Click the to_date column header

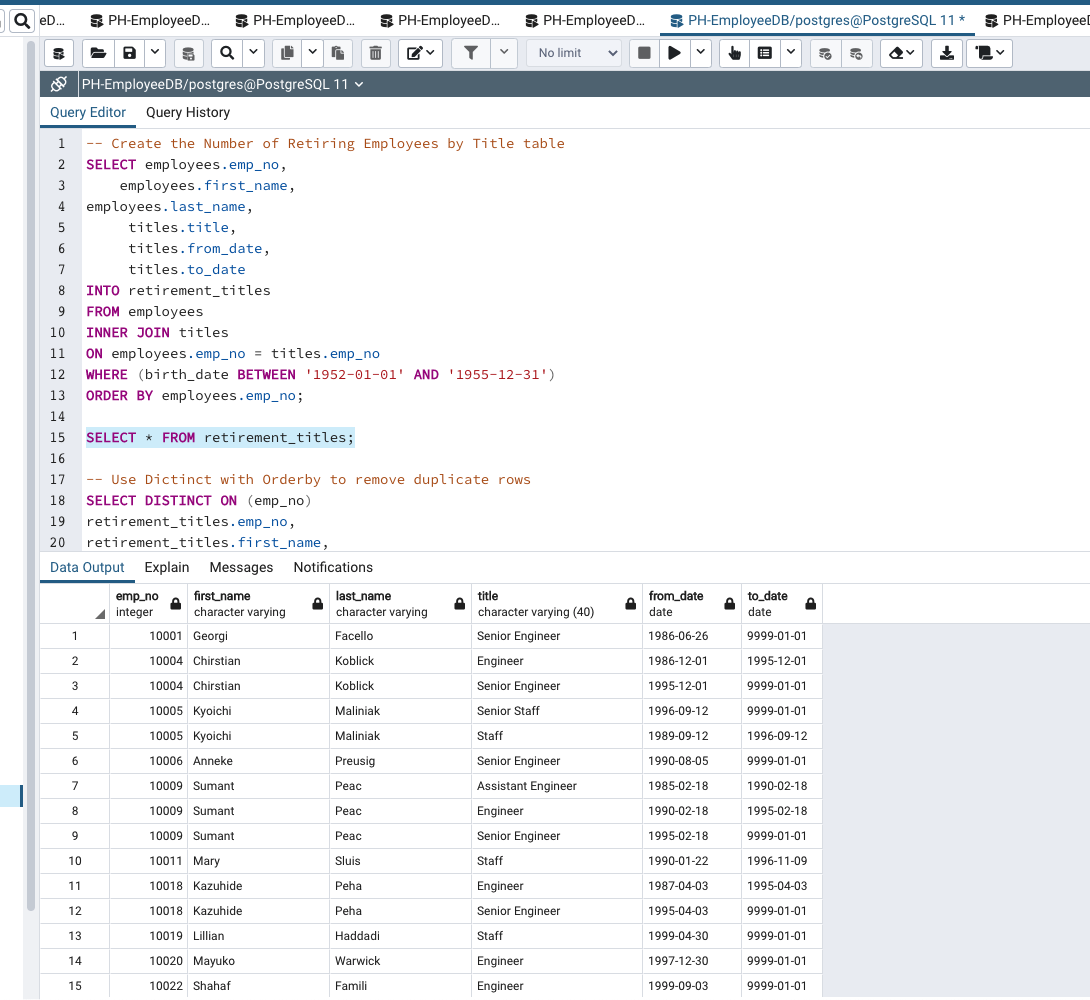(781, 604)
